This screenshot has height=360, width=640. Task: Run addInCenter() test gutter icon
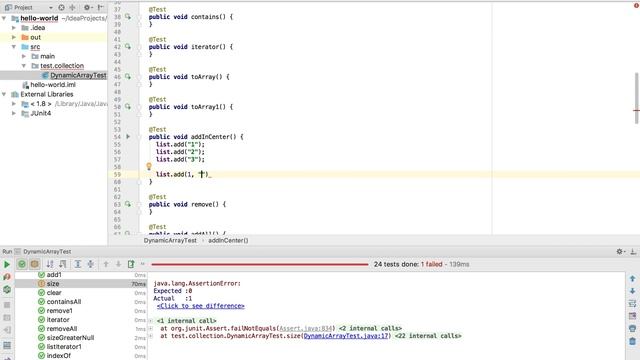(x=128, y=136)
